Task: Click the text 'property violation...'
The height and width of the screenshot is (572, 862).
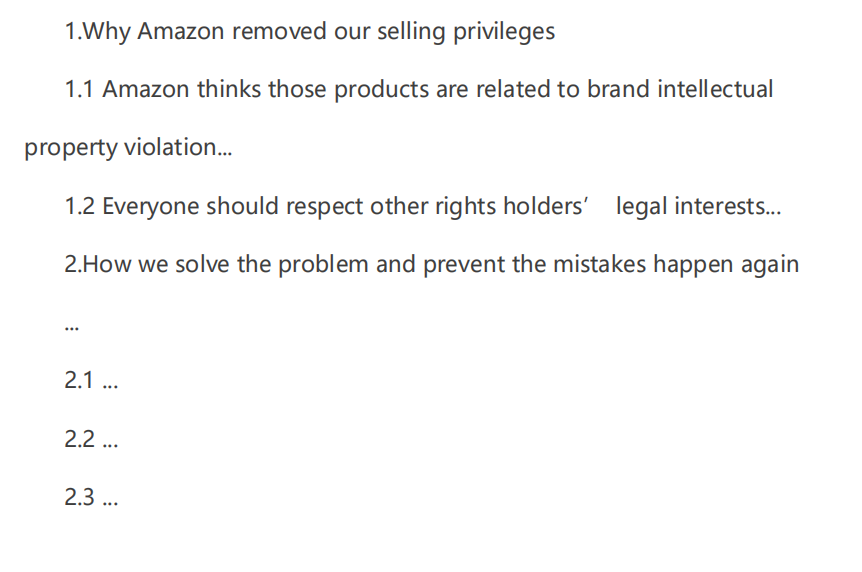Action: 128,147
